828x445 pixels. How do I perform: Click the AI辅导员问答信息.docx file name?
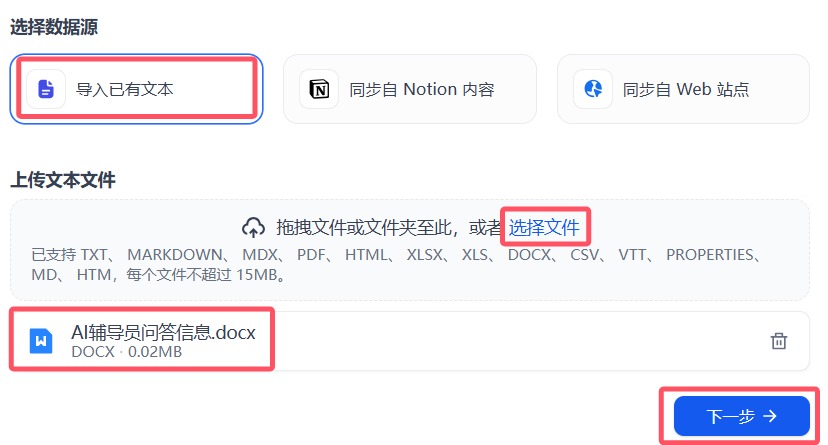pyautogui.click(x=163, y=333)
